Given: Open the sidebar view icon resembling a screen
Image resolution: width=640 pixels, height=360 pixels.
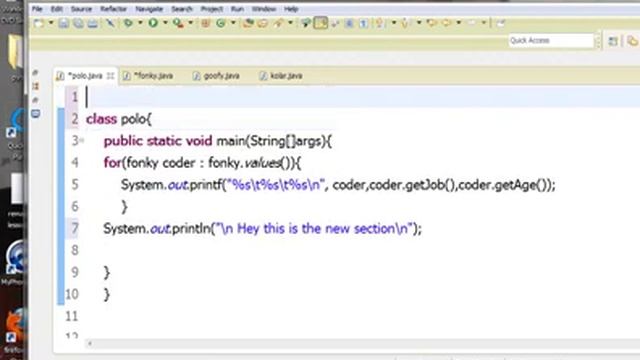Looking at the screenshot, I should pyautogui.click(x=36, y=114).
